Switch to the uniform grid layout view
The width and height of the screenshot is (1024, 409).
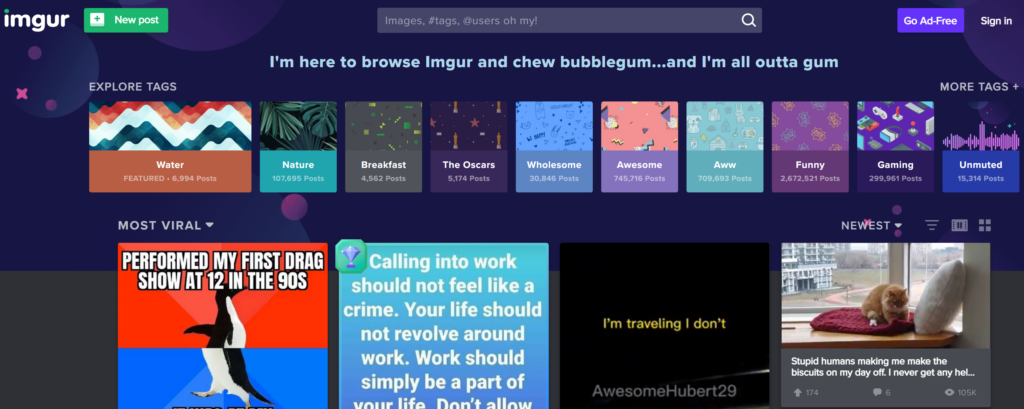[x=984, y=225]
